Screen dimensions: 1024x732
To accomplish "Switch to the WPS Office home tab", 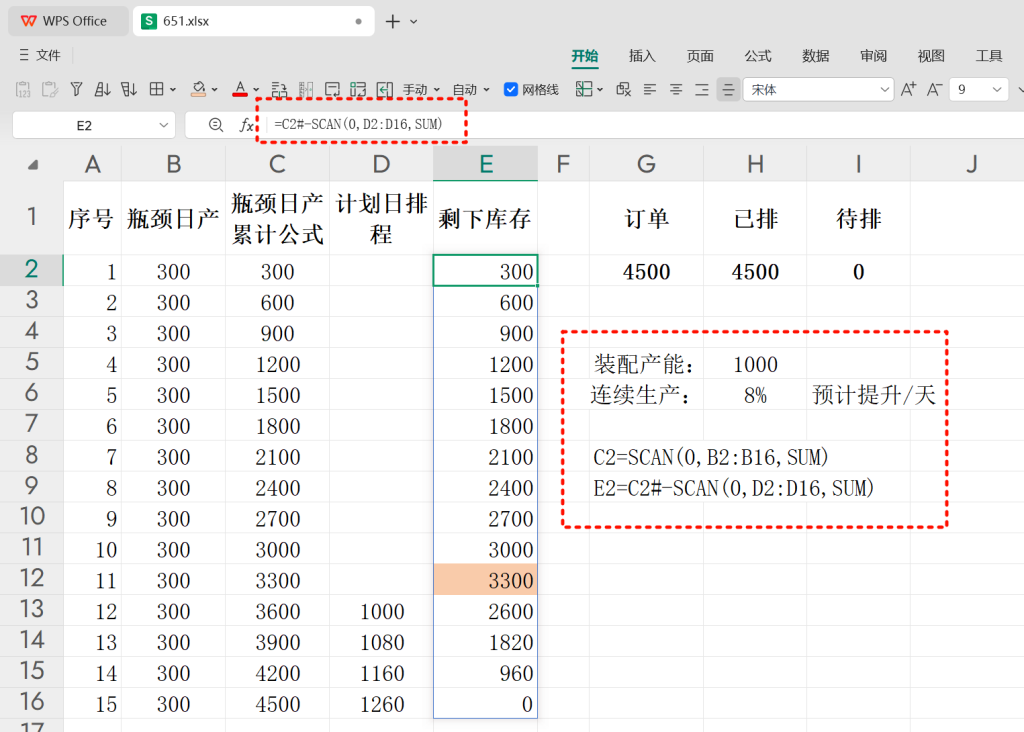I will pos(68,21).
